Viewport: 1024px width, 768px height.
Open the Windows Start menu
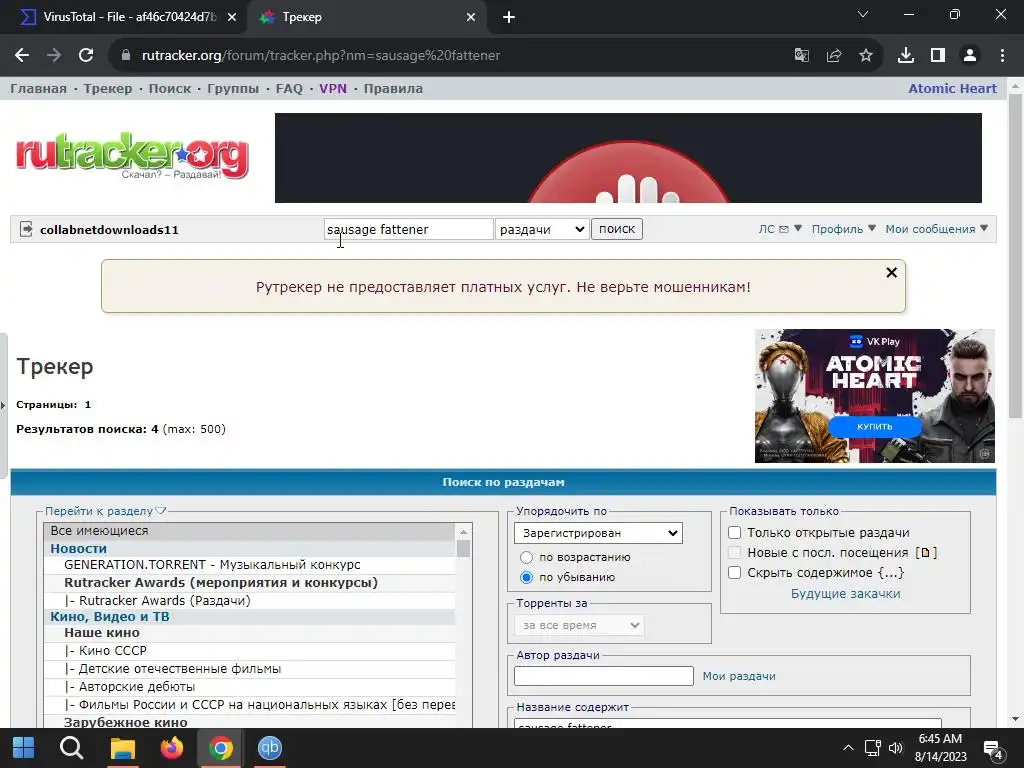[x=24, y=748]
